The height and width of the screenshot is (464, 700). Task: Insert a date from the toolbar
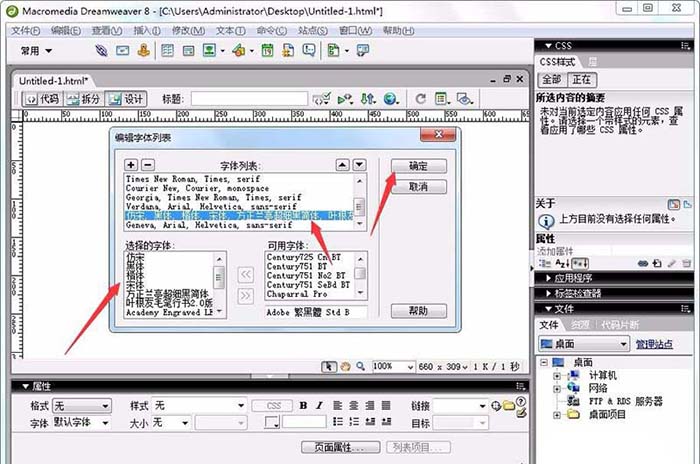267,50
